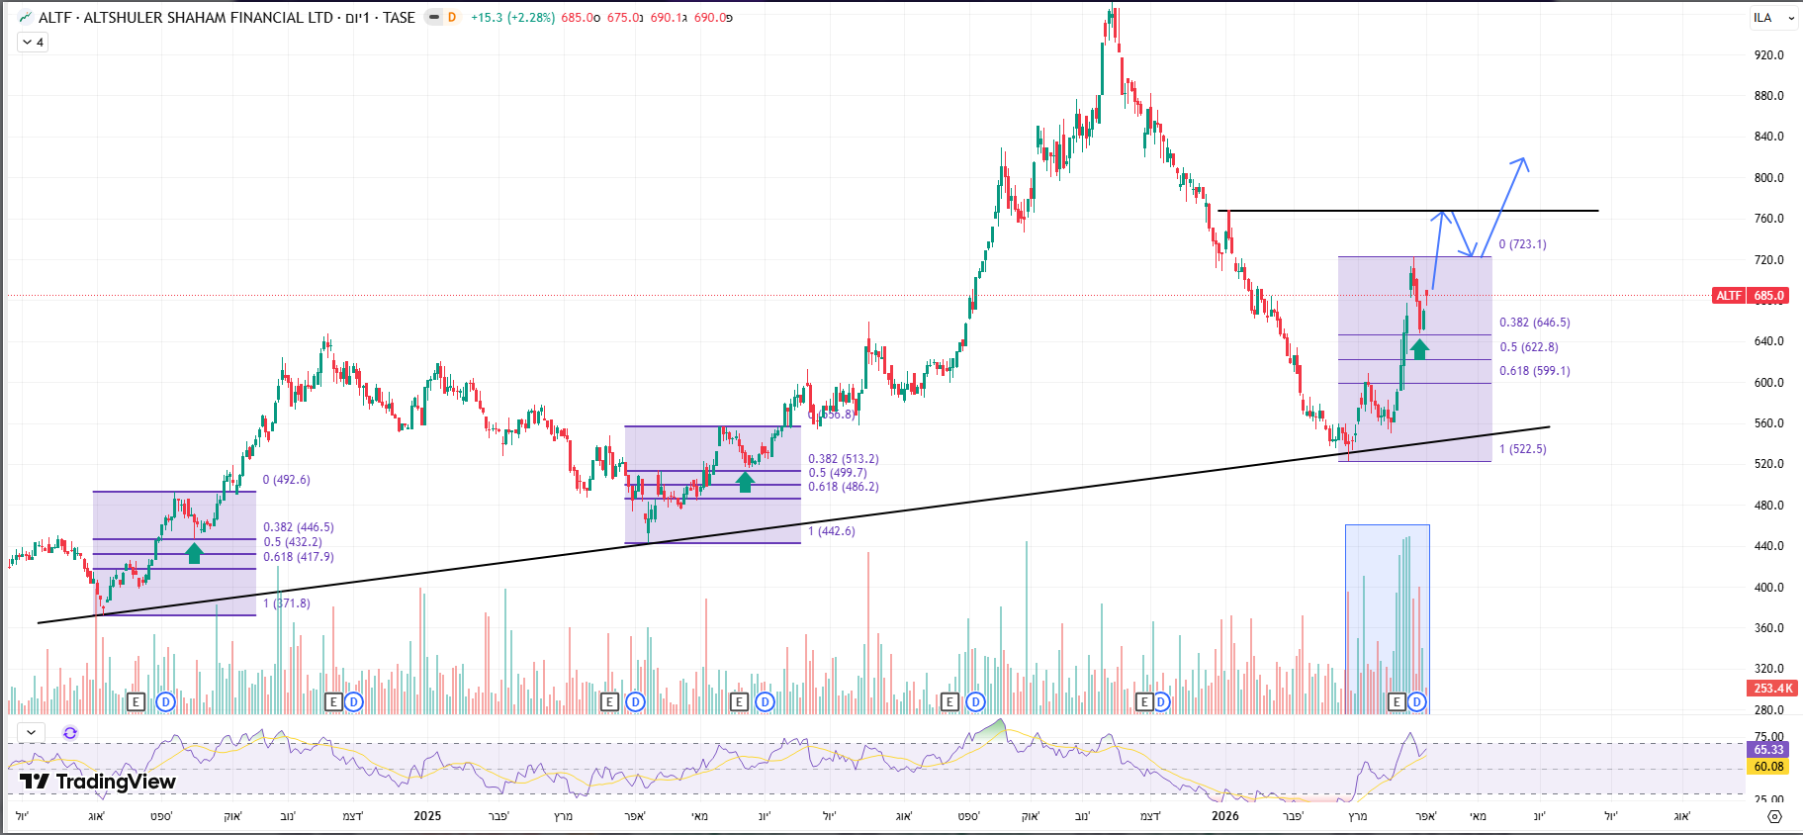Click the purple refresh icon in RSI pane
Viewport: 1803px width, 835px height.
click(70, 732)
